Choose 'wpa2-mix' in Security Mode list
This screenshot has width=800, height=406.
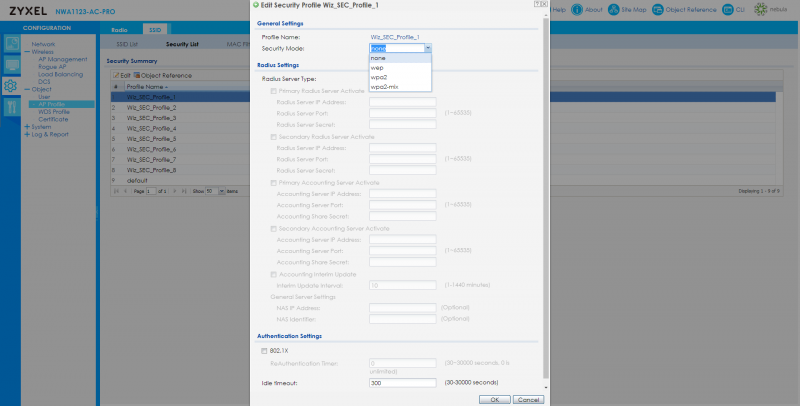(401, 87)
